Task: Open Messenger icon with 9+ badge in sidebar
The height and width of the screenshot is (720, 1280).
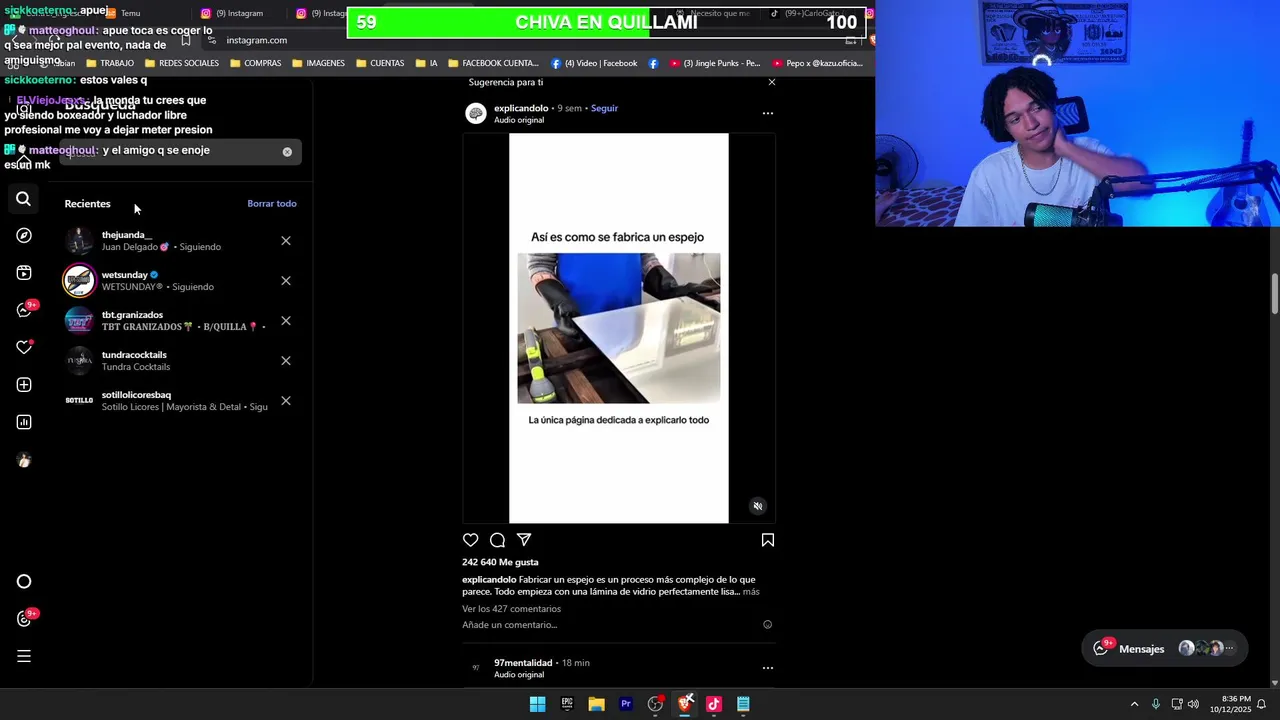Action: pos(25,310)
